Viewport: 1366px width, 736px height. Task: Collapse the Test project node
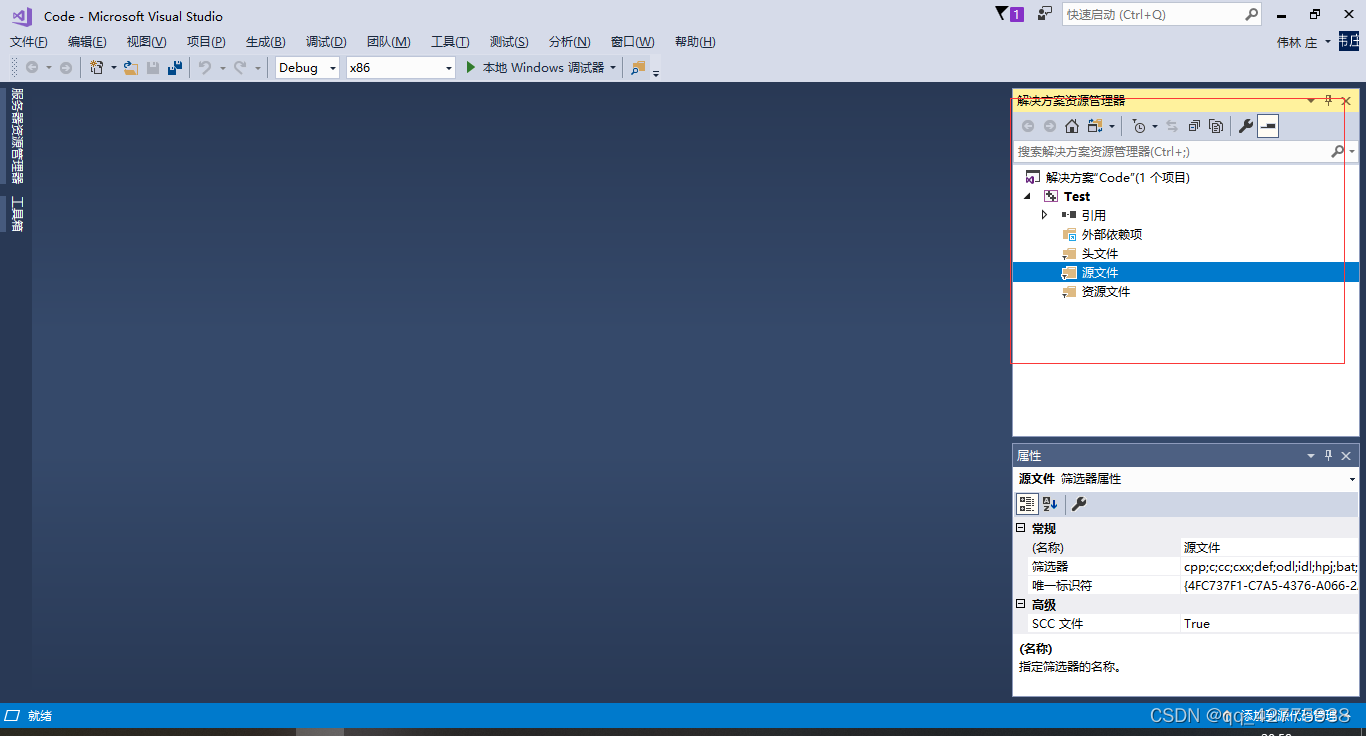pyautogui.click(x=1027, y=196)
